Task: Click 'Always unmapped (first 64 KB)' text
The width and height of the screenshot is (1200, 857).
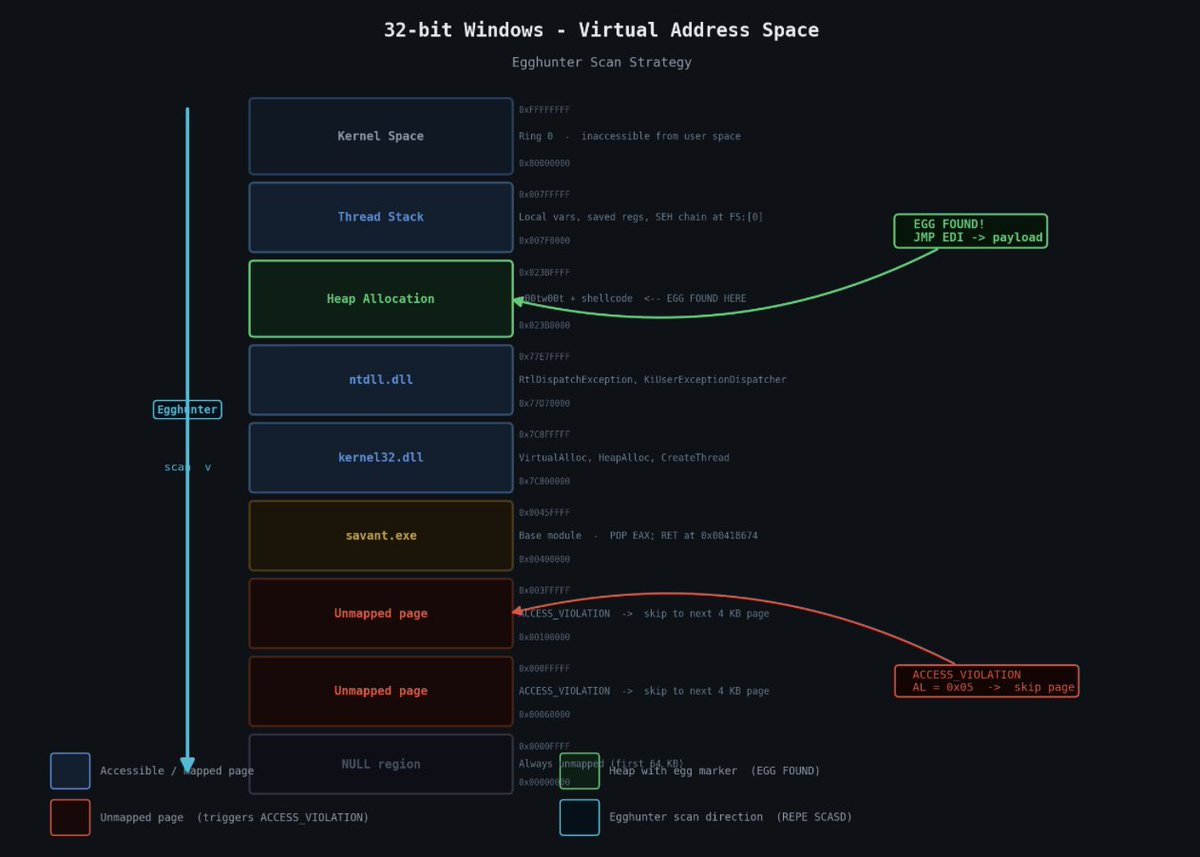Action: click(601, 764)
